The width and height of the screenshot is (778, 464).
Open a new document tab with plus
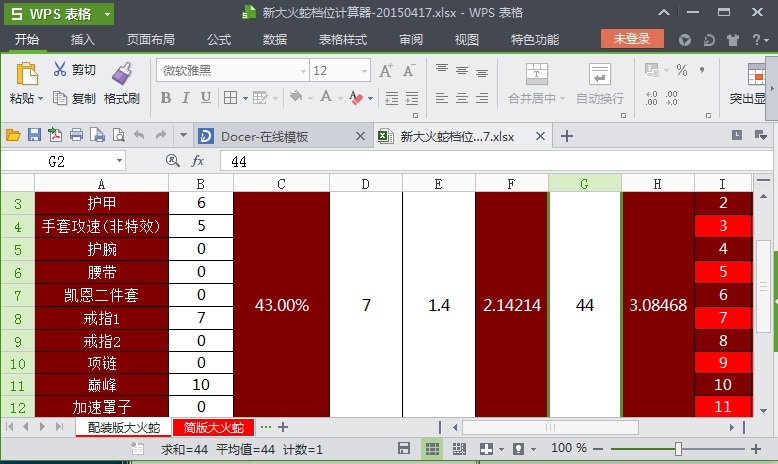567,135
